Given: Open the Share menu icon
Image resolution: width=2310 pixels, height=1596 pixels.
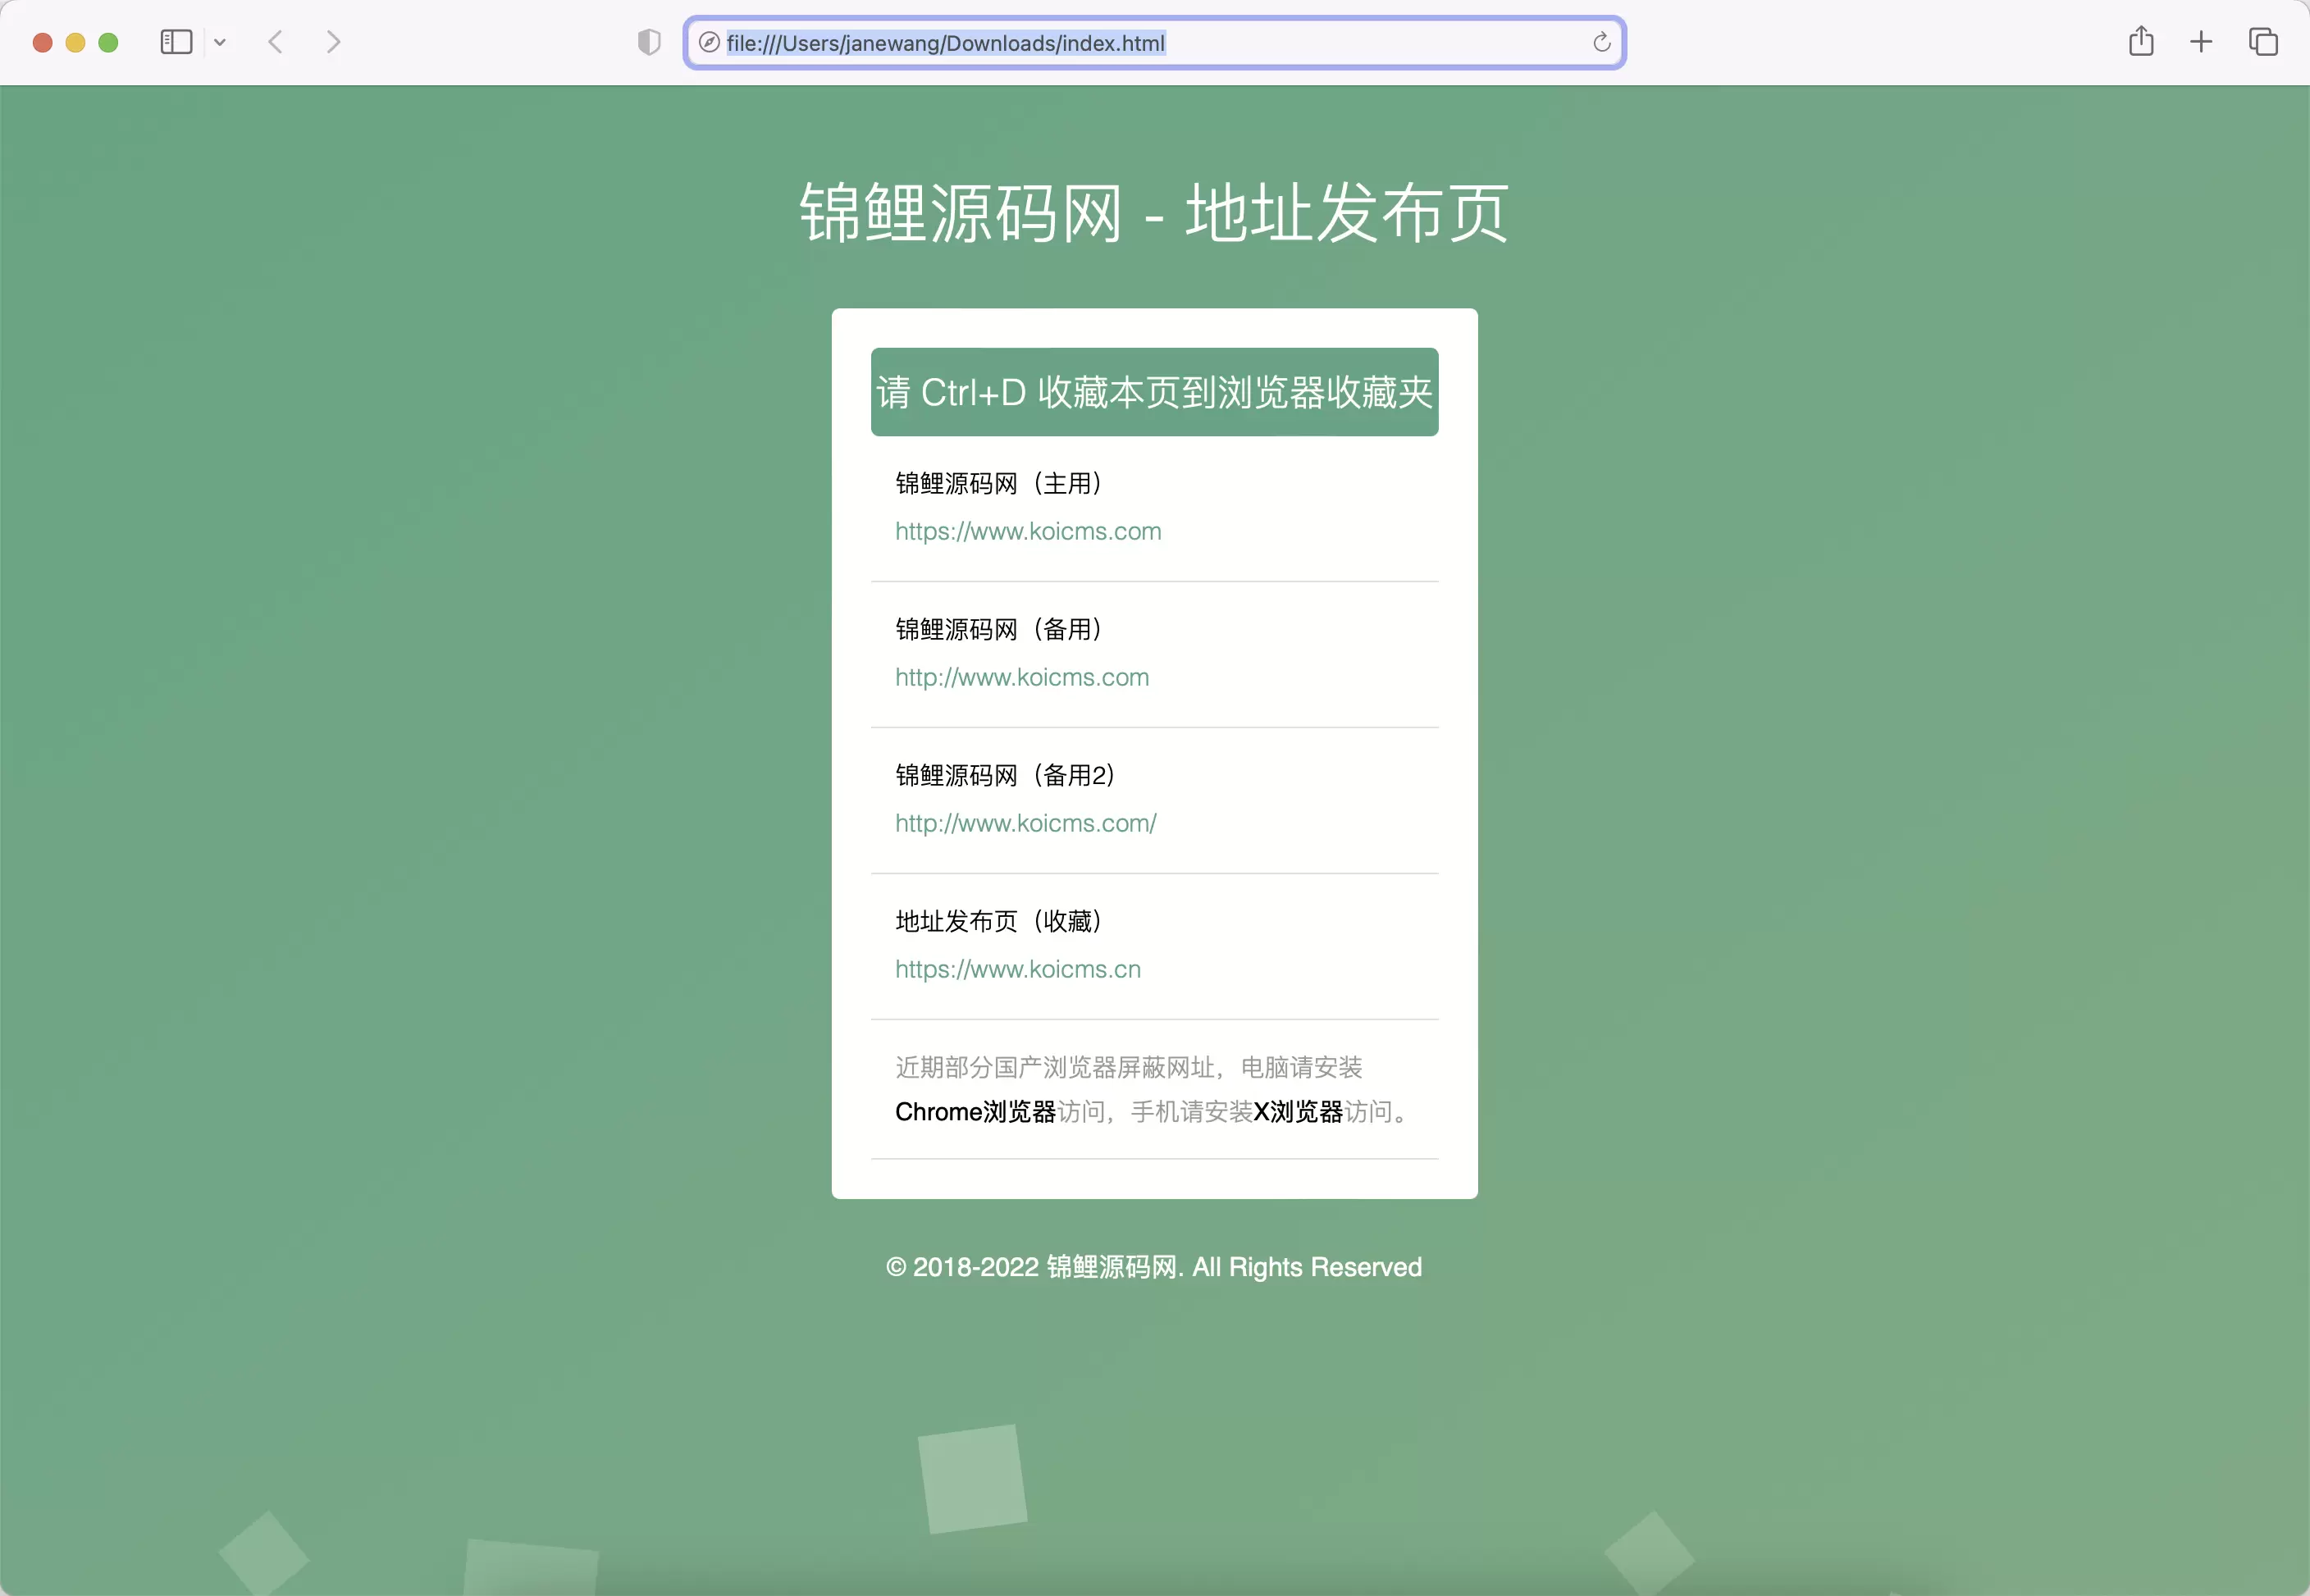Looking at the screenshot, I should pyautogui.click(x=2141, y=41).
